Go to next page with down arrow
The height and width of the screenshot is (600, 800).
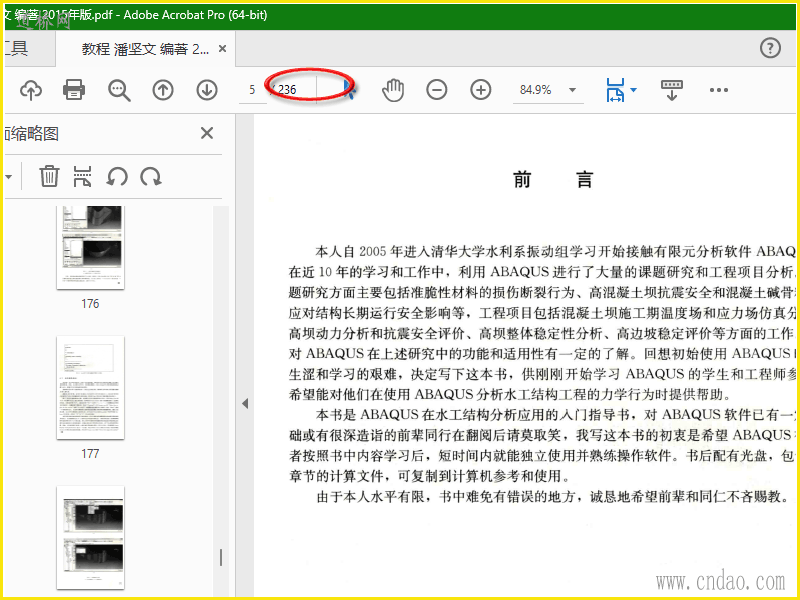pyautogui.click(x=207, y=90)
